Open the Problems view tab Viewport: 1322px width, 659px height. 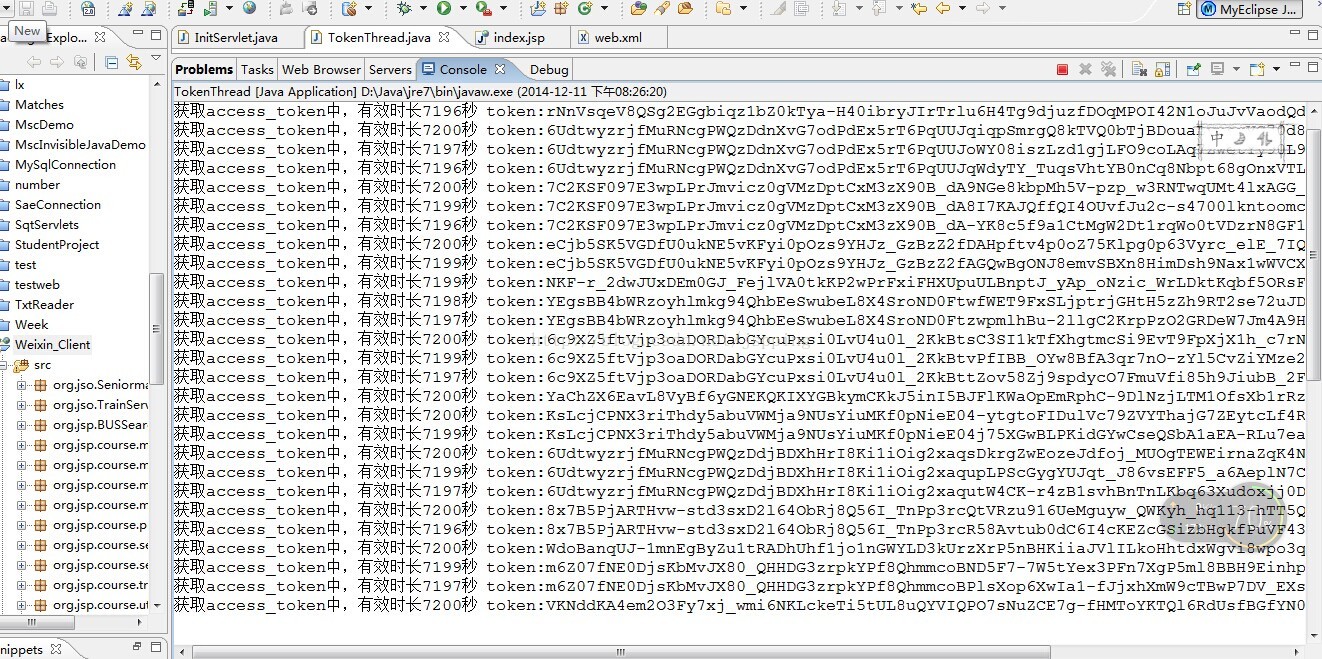point(204,69)
